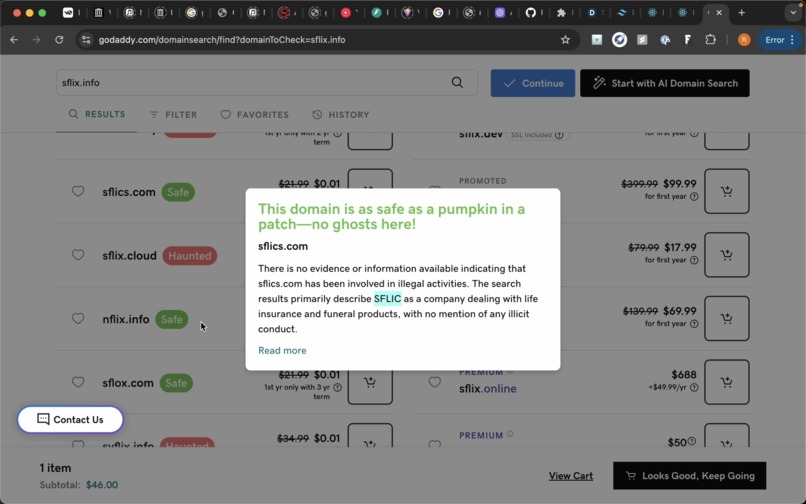Open the extensions puzzle icon in the toolbar
The image size is (806, 504).
710,40
